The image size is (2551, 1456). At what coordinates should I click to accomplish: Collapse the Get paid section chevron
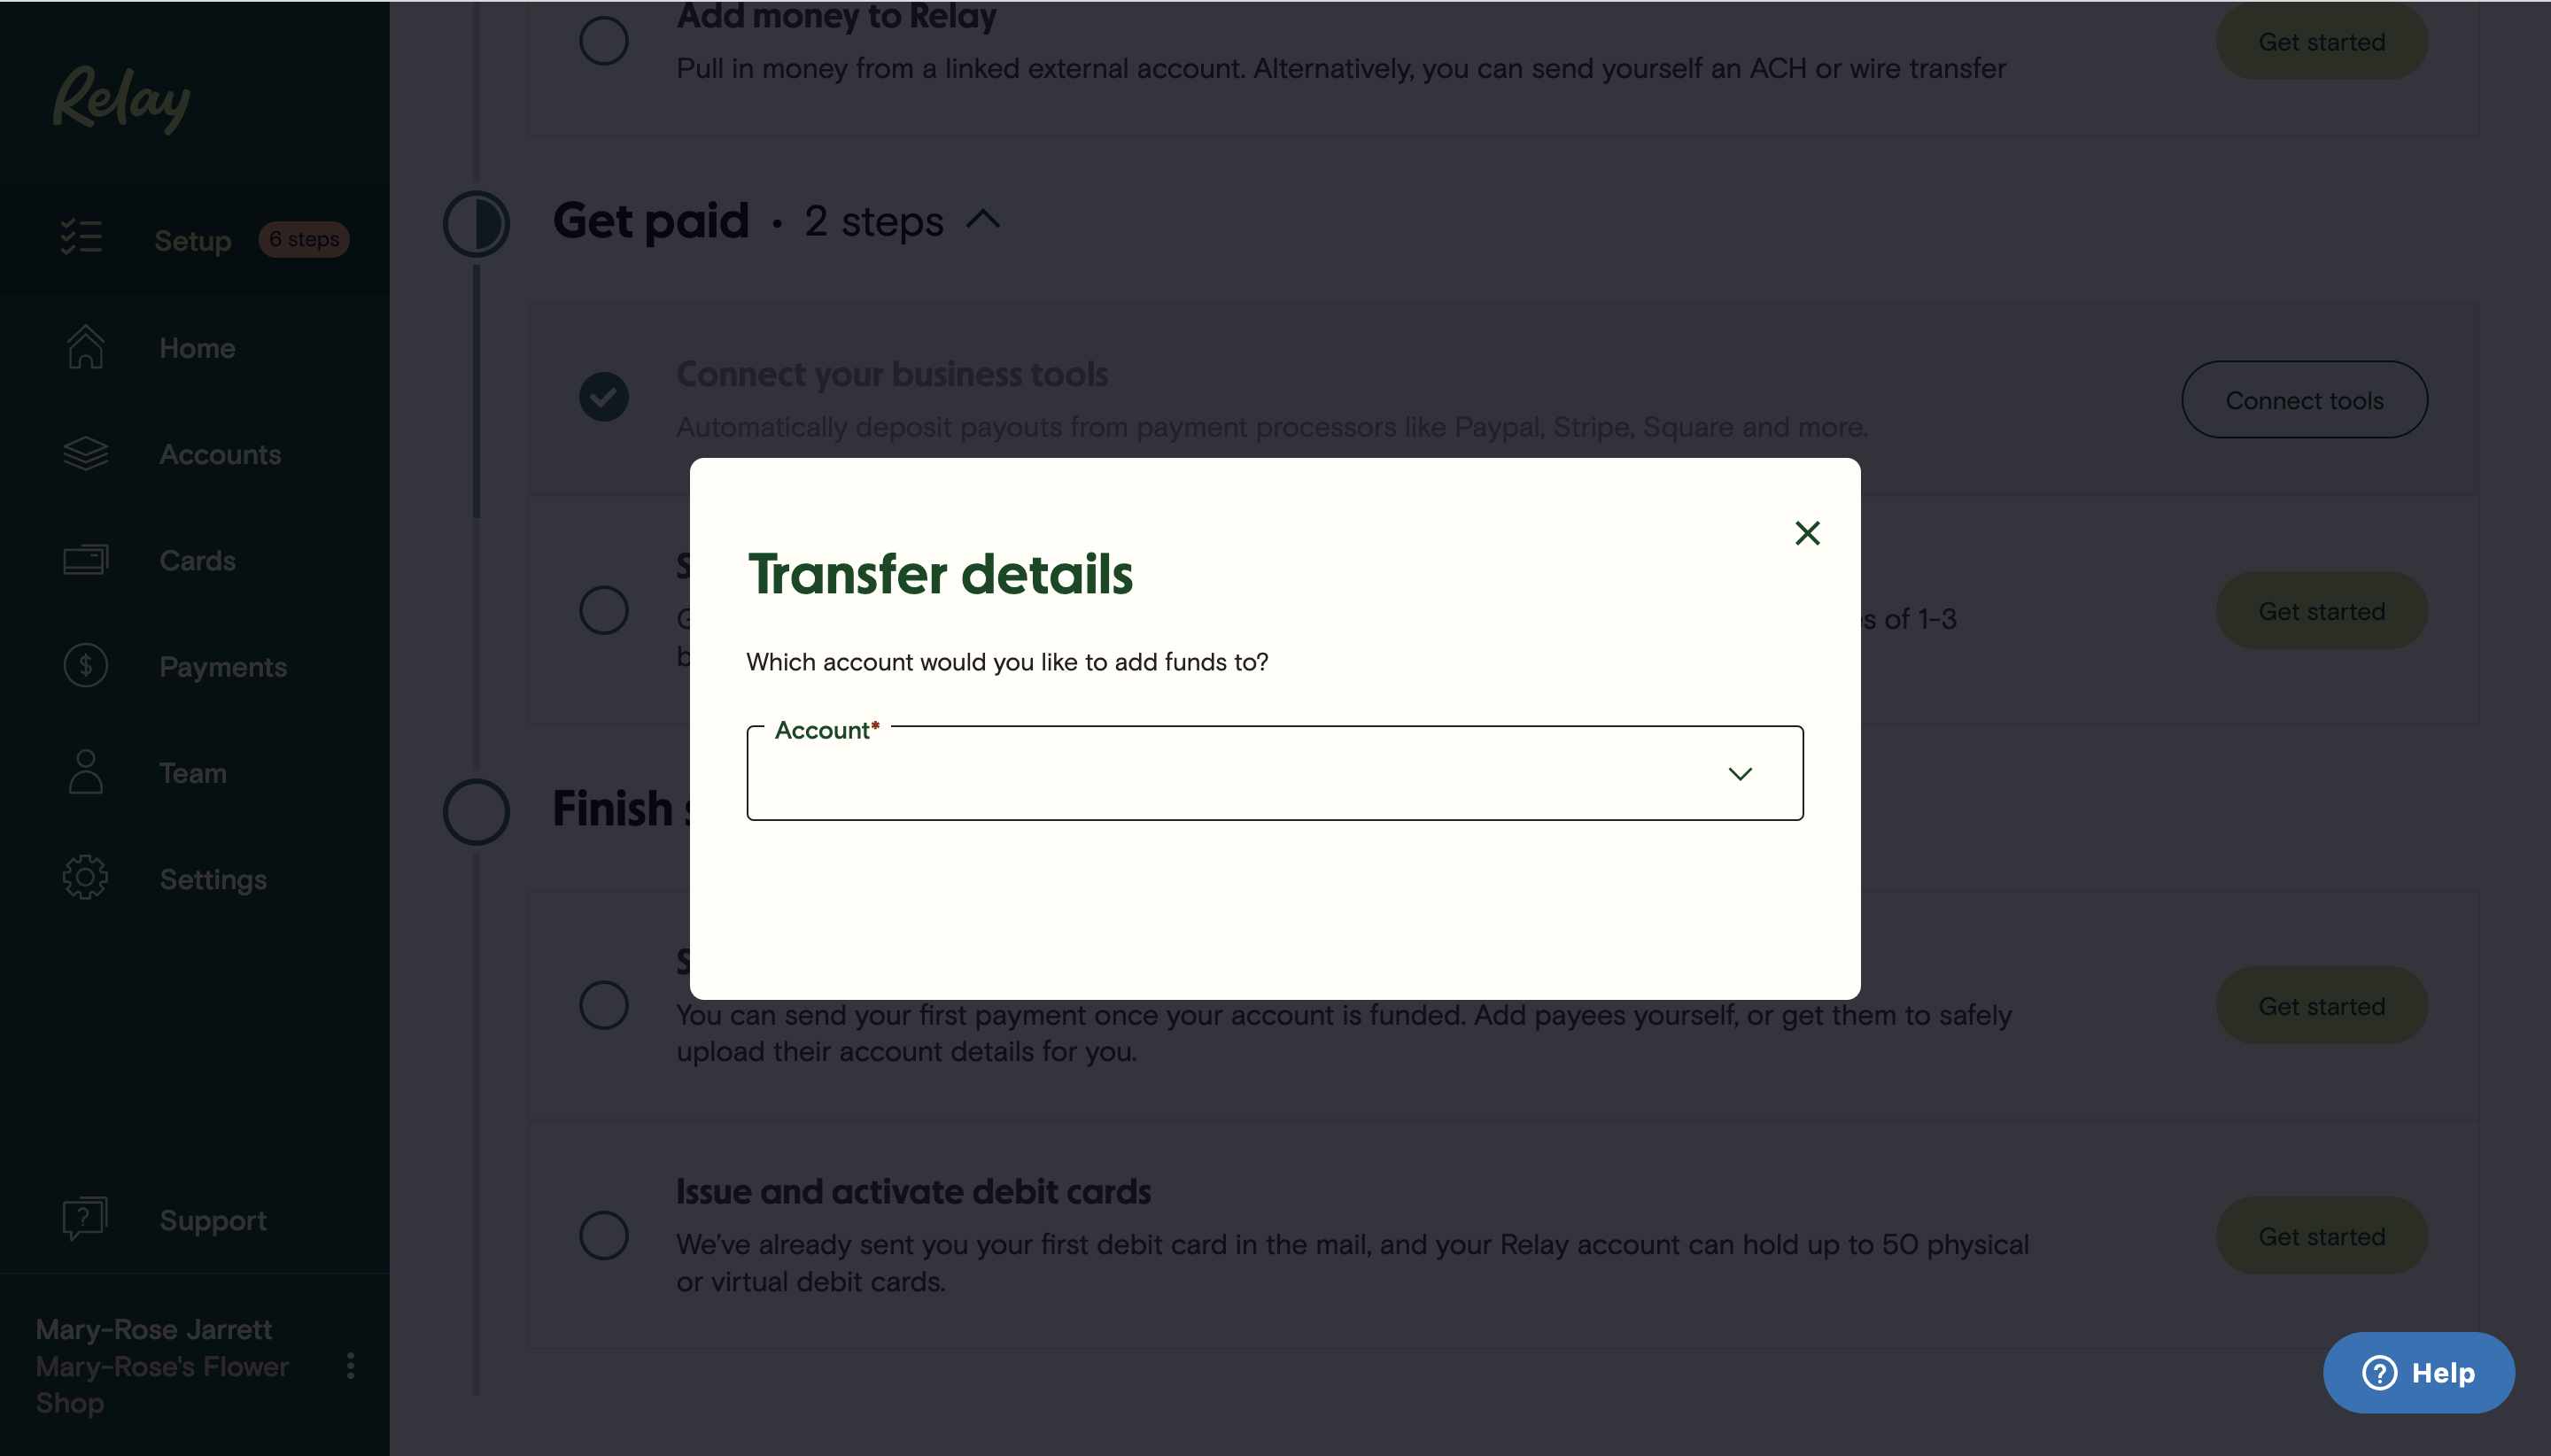[x=983, y=219]
